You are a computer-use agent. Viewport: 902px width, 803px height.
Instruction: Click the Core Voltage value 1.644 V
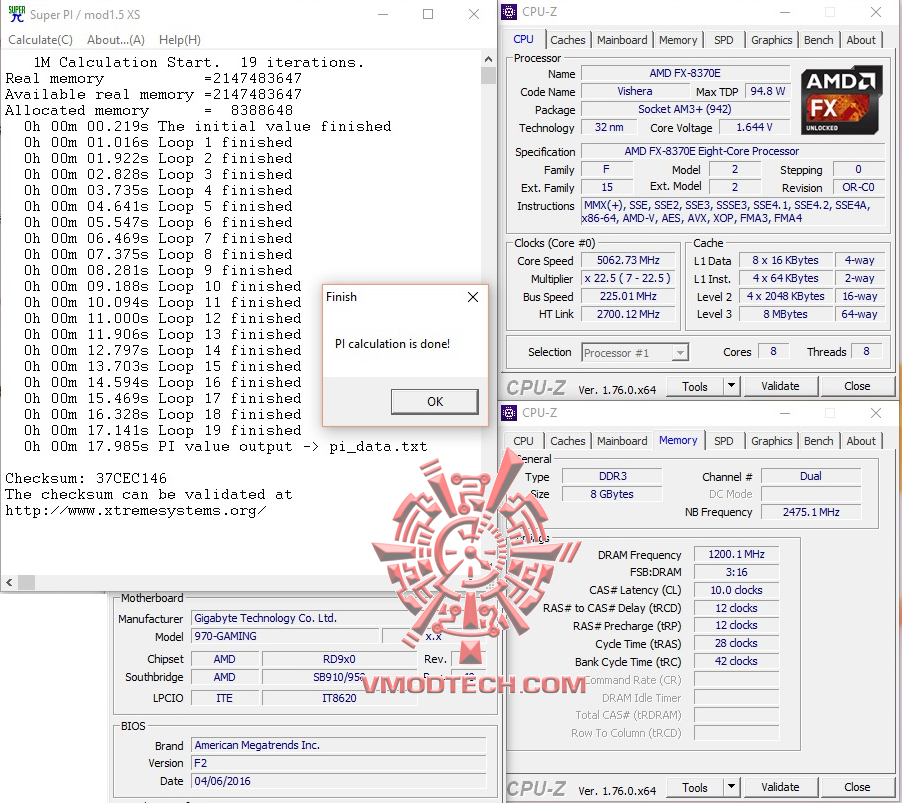(754, 127)
